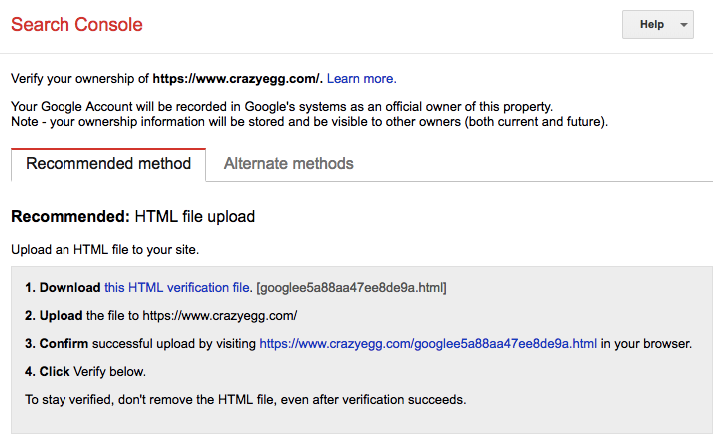Viewport: 725px width, 442px height.
Task: Expand the Help dropdown arrow
Action: click(x=683, y=25)
